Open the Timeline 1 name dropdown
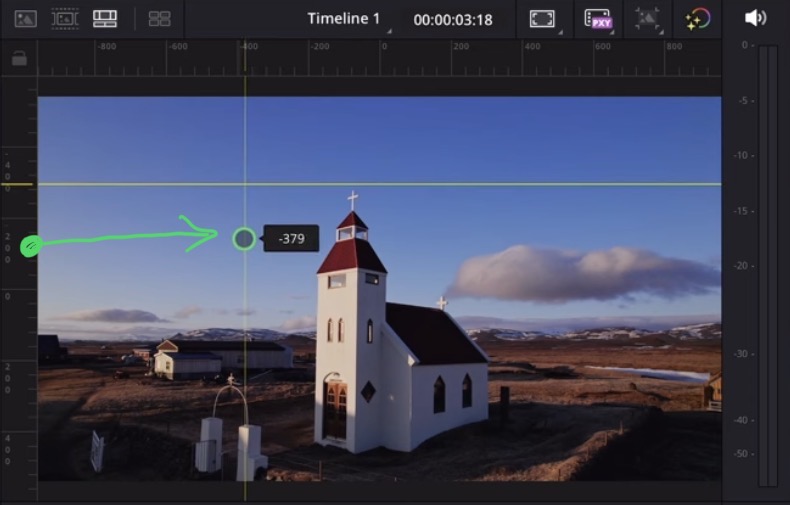This screenshot has width=790, height=505. click(346, 19)
